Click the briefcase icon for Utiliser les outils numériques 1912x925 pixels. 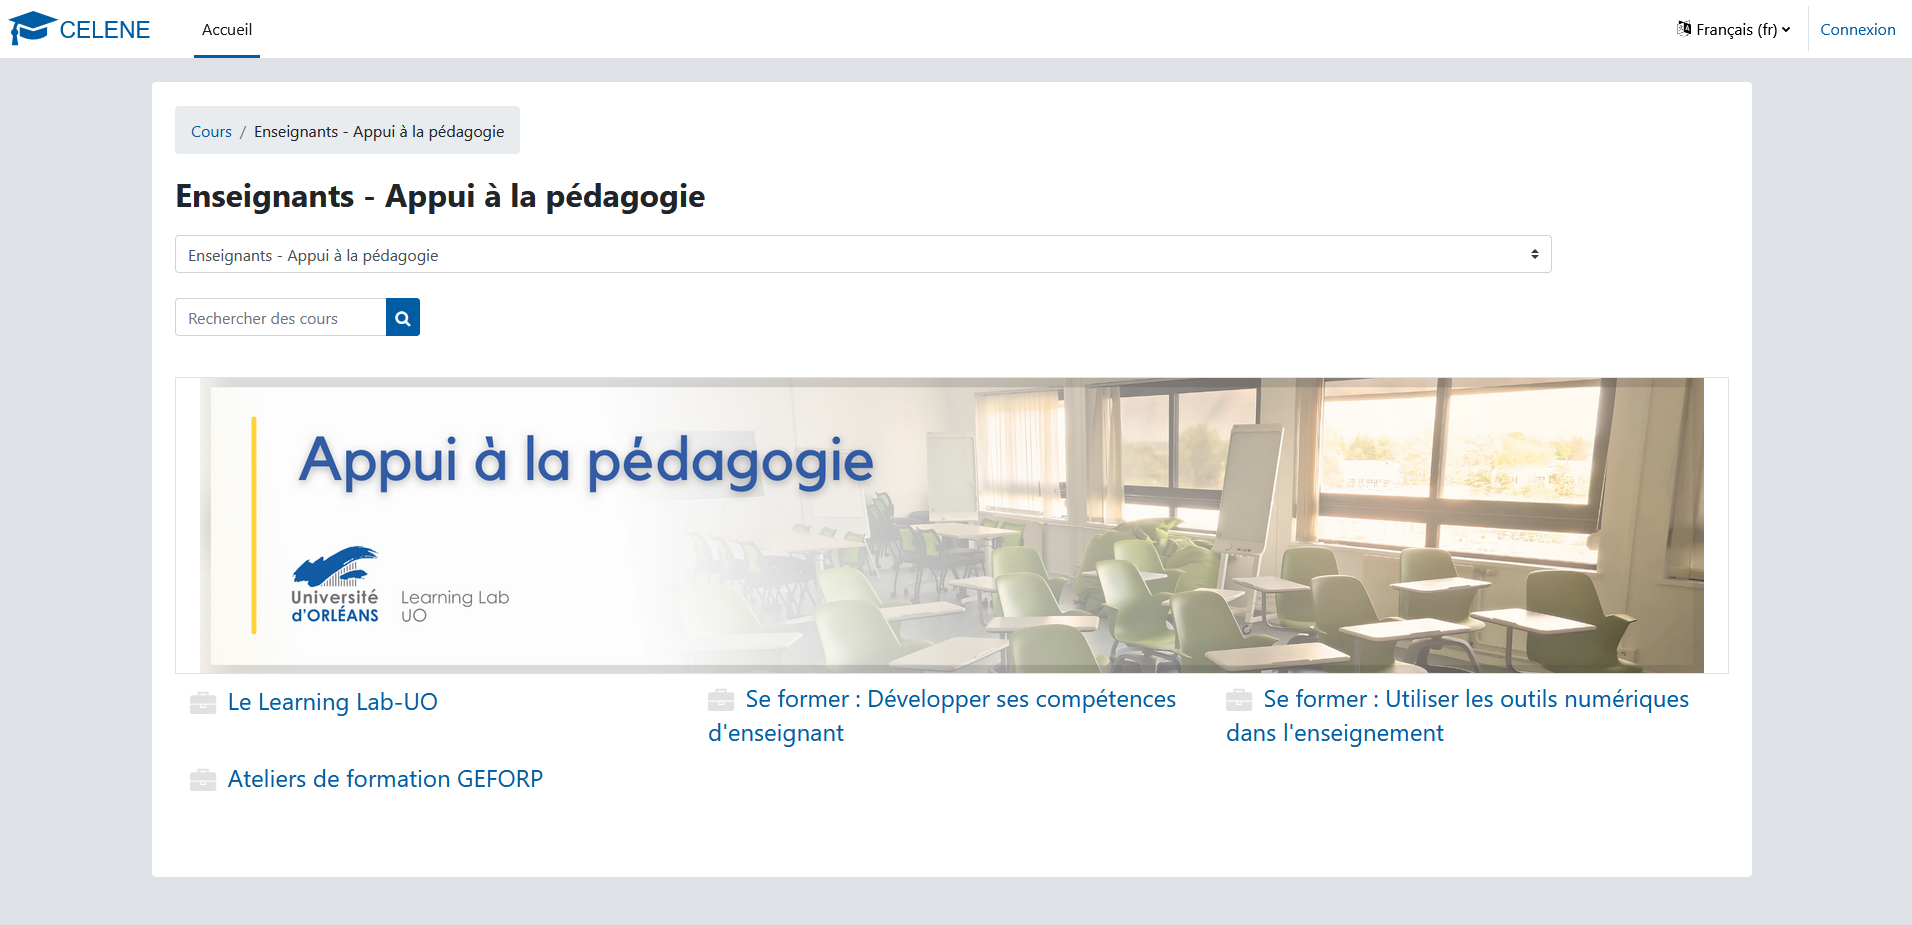(x=1240, y=700)
